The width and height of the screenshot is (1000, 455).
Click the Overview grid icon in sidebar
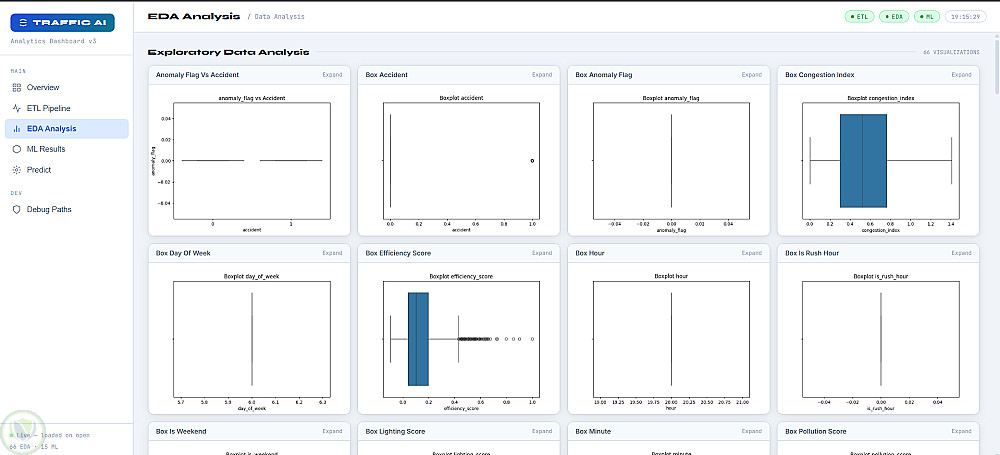[17, 87]
